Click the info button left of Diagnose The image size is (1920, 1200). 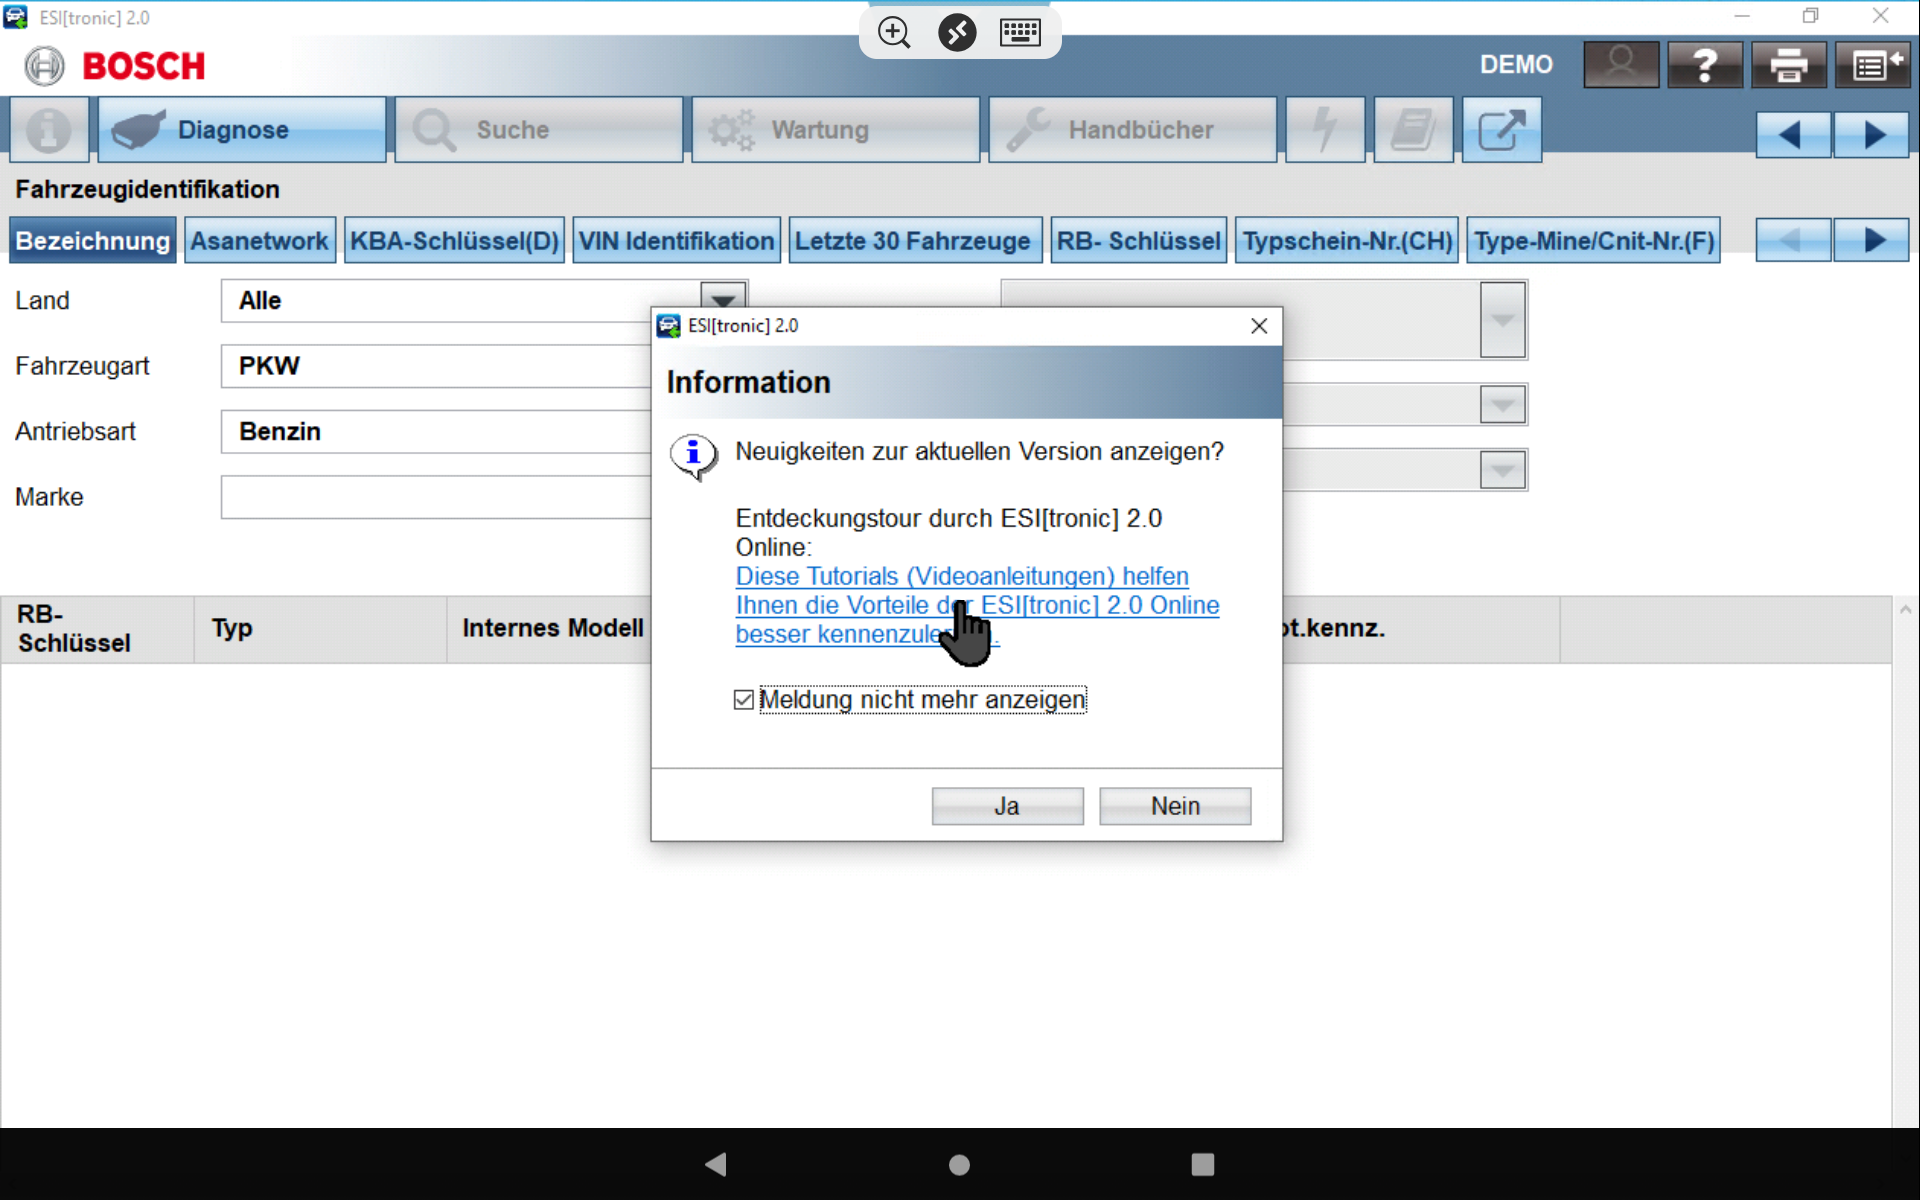click(x=49, y=130)
